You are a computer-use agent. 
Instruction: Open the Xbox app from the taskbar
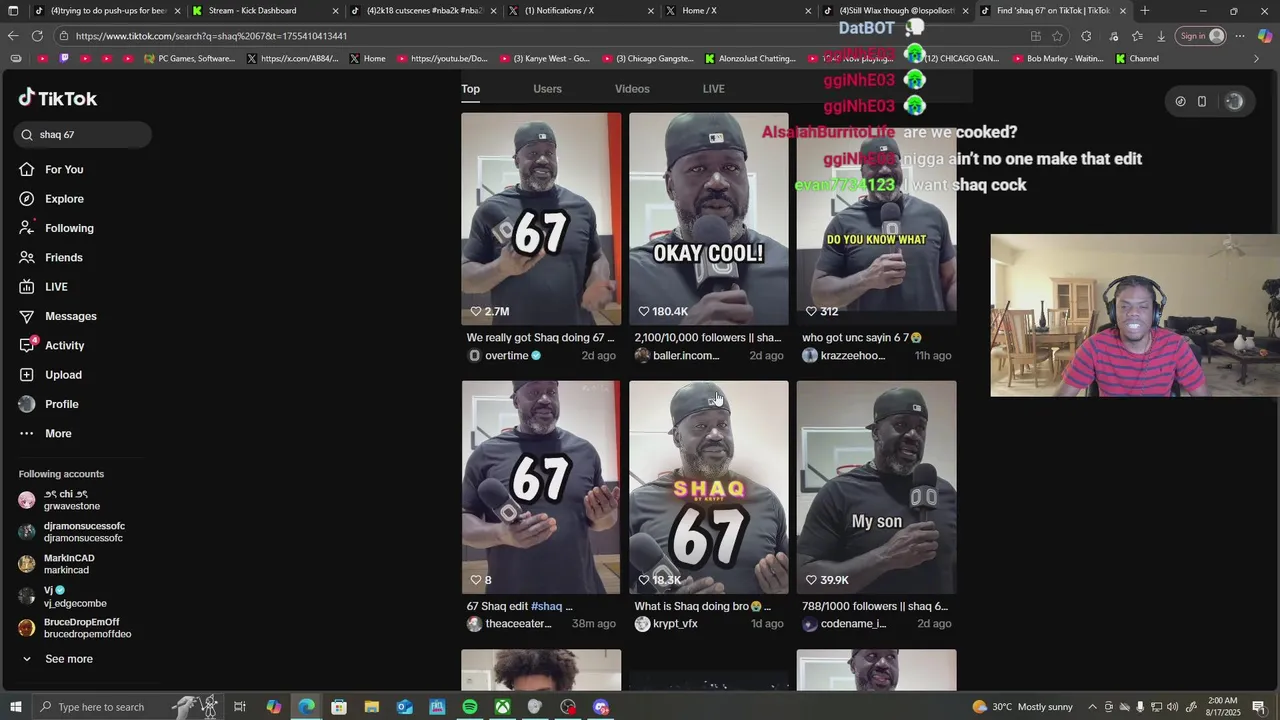click(502, 707)
